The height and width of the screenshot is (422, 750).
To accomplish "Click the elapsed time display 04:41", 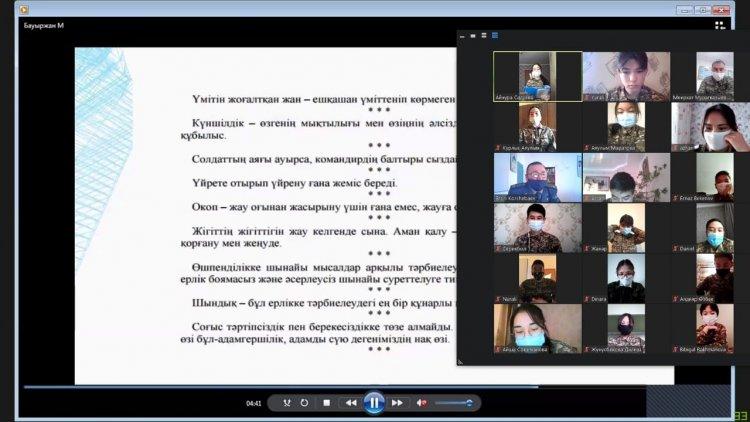I will [x=254, y=404].
